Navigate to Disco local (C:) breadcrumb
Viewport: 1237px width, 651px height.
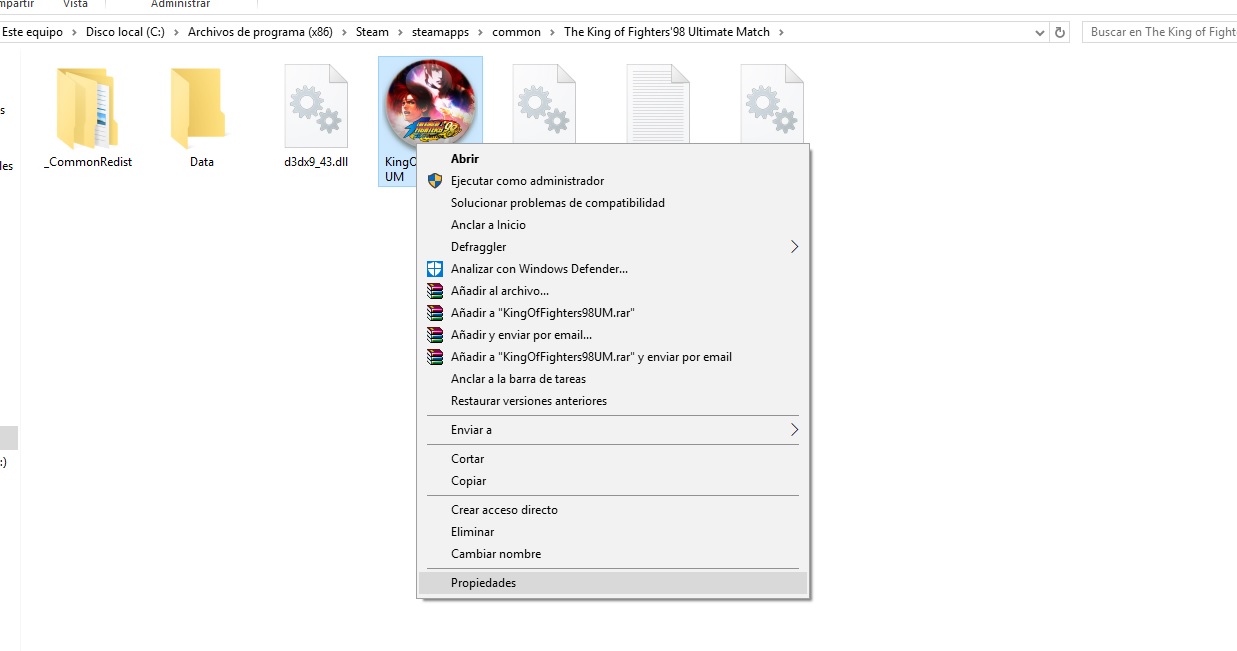(125, 32)
